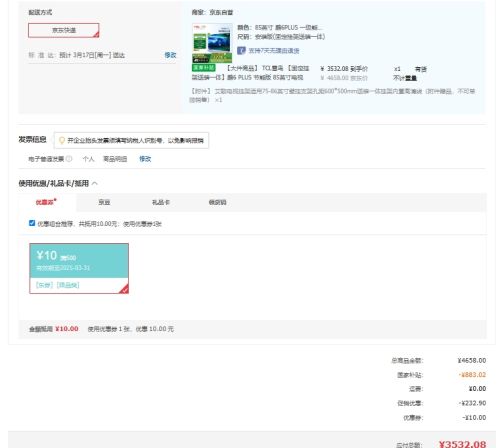Click the lightbulb tip icon in invoice info
This screenshot has height=448, width=500.
(x=62, y=140)
